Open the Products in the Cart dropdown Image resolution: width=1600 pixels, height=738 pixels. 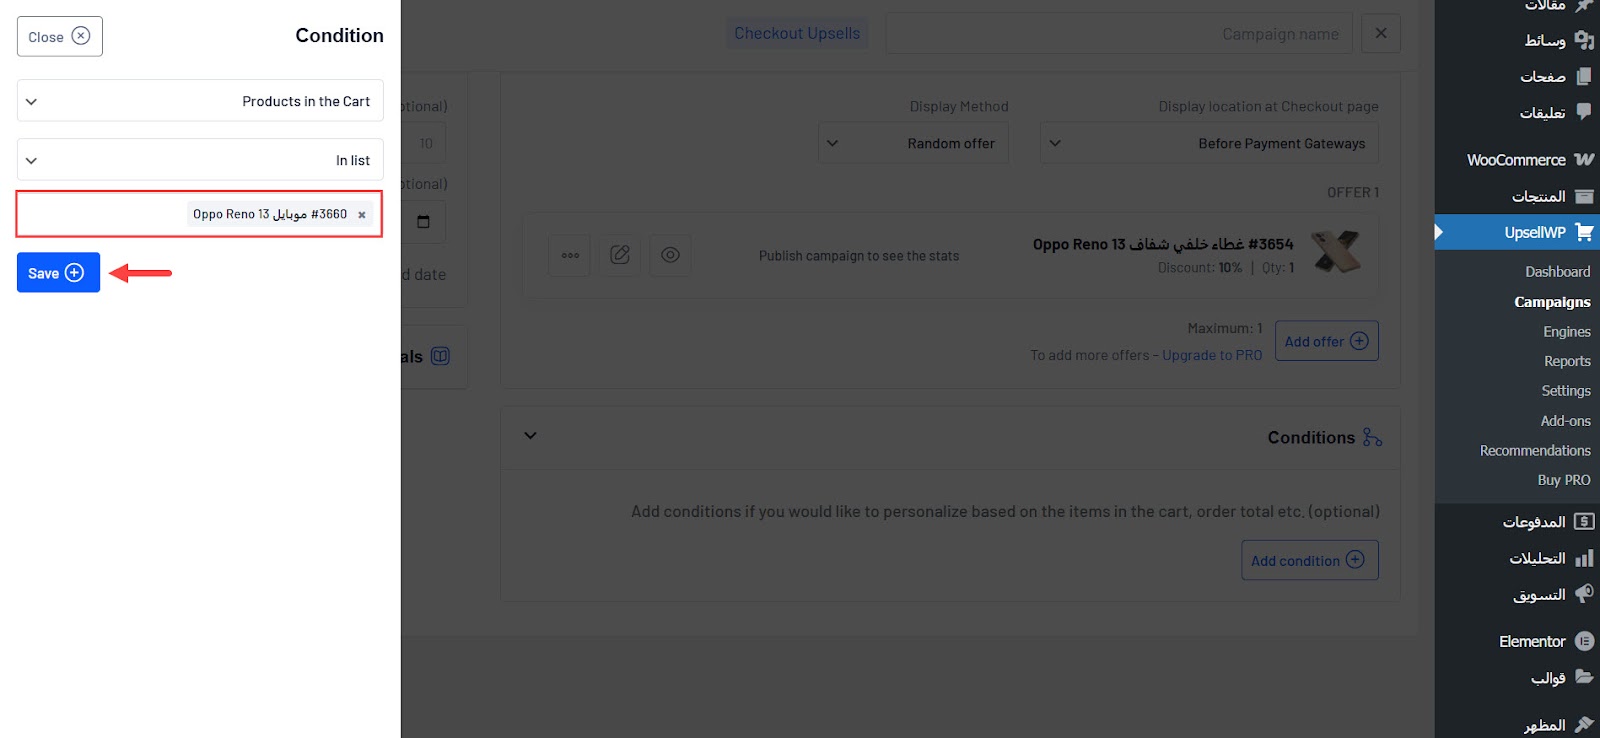(x=200, y=101)
